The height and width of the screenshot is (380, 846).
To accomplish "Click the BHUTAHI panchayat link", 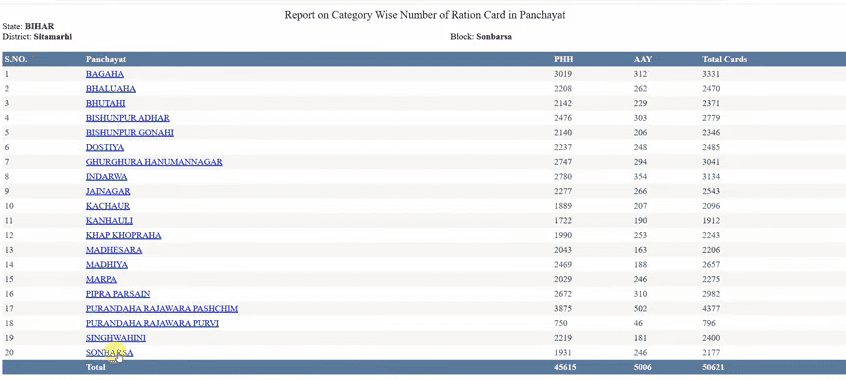I will point(105,103).
